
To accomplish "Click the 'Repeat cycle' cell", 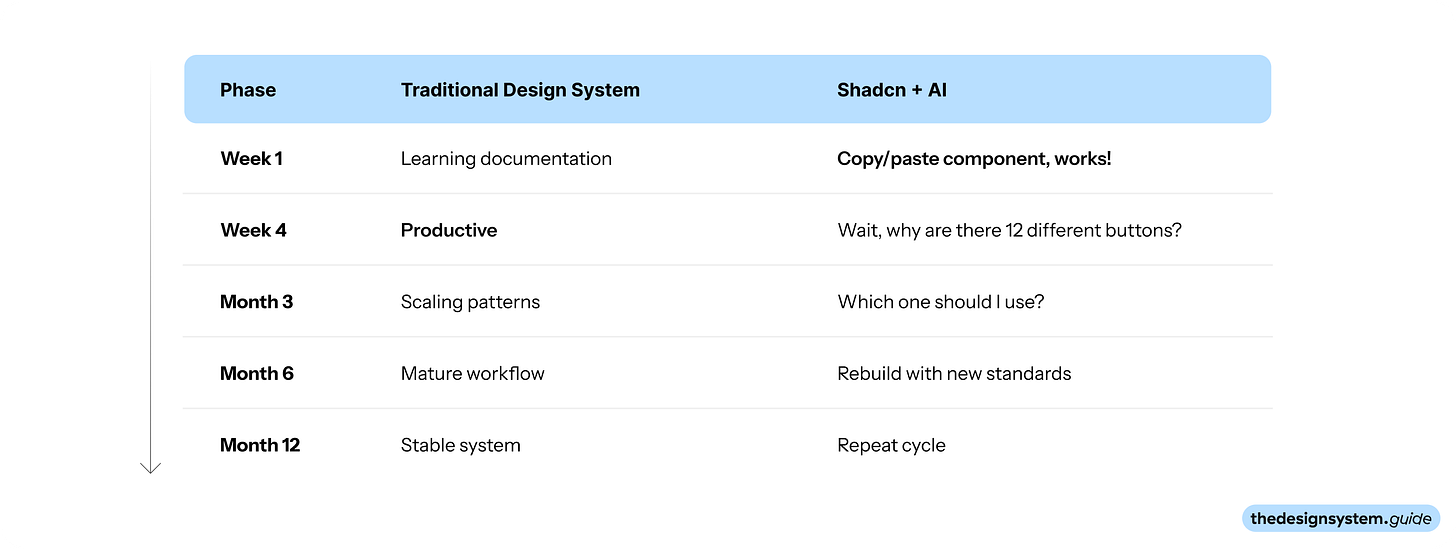I will coord(891,446).
